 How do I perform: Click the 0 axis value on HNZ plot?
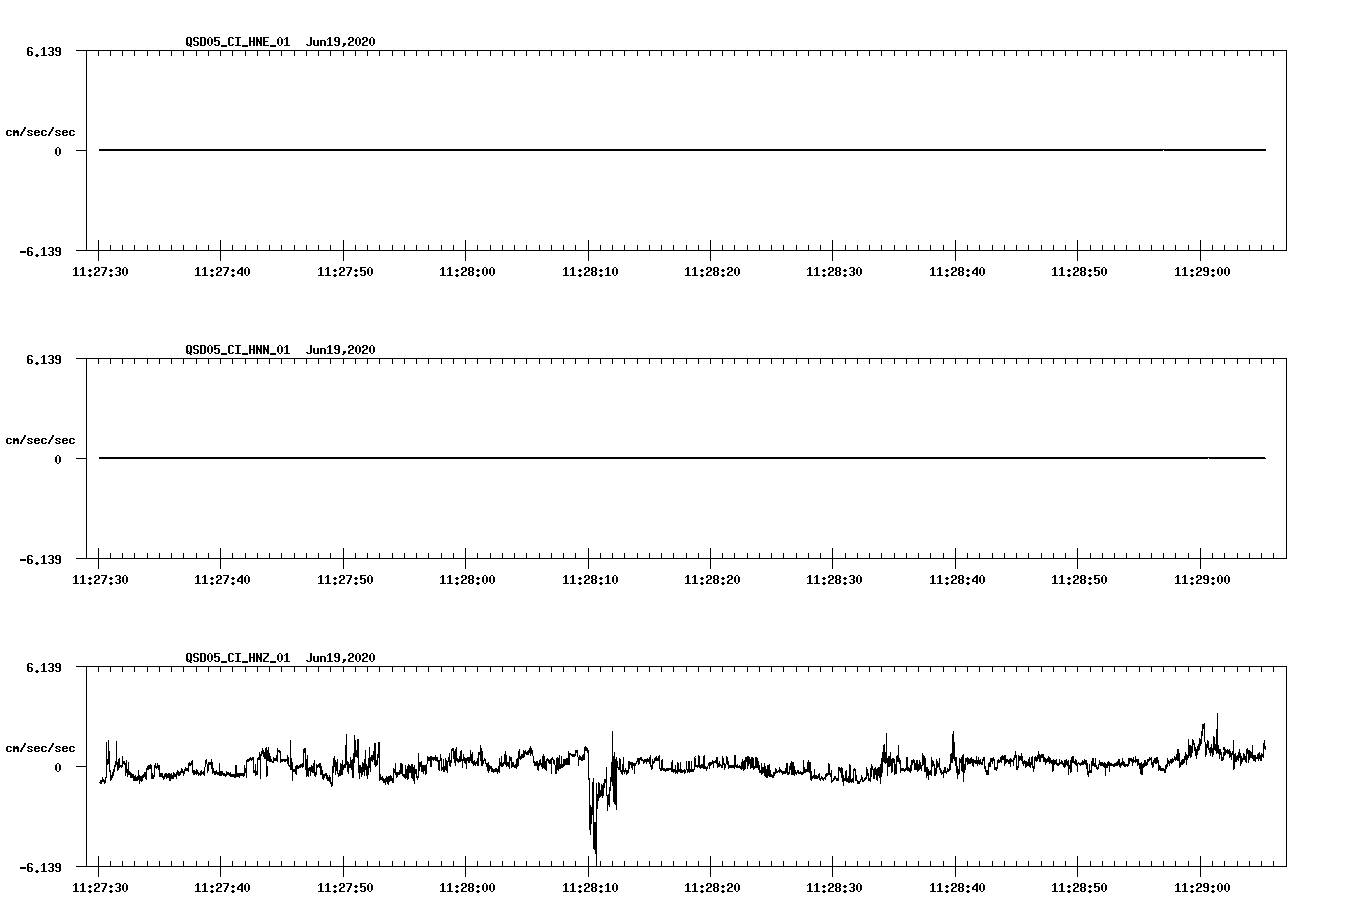pyautogui.click(x=58, y=768)
